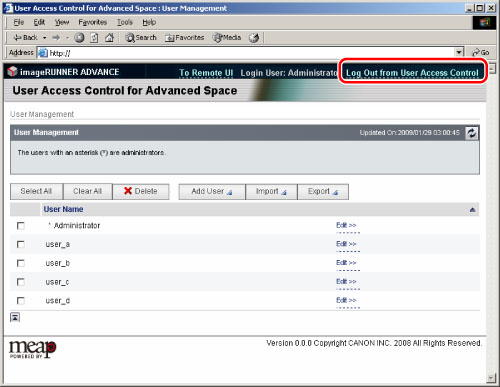Viewport: 500px width, 387px height.
Task: Click Clear All button
Action: (87, 191)
